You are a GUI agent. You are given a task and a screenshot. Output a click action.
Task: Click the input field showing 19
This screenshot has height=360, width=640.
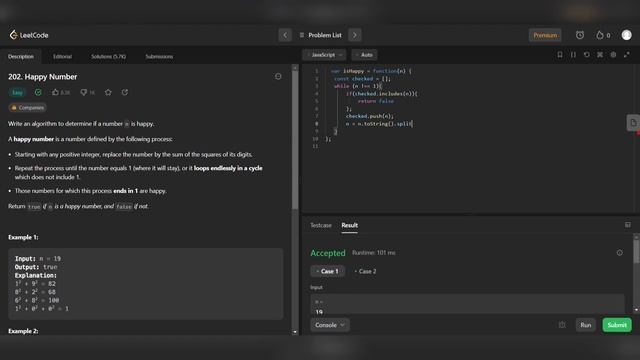tap(467, 304)
